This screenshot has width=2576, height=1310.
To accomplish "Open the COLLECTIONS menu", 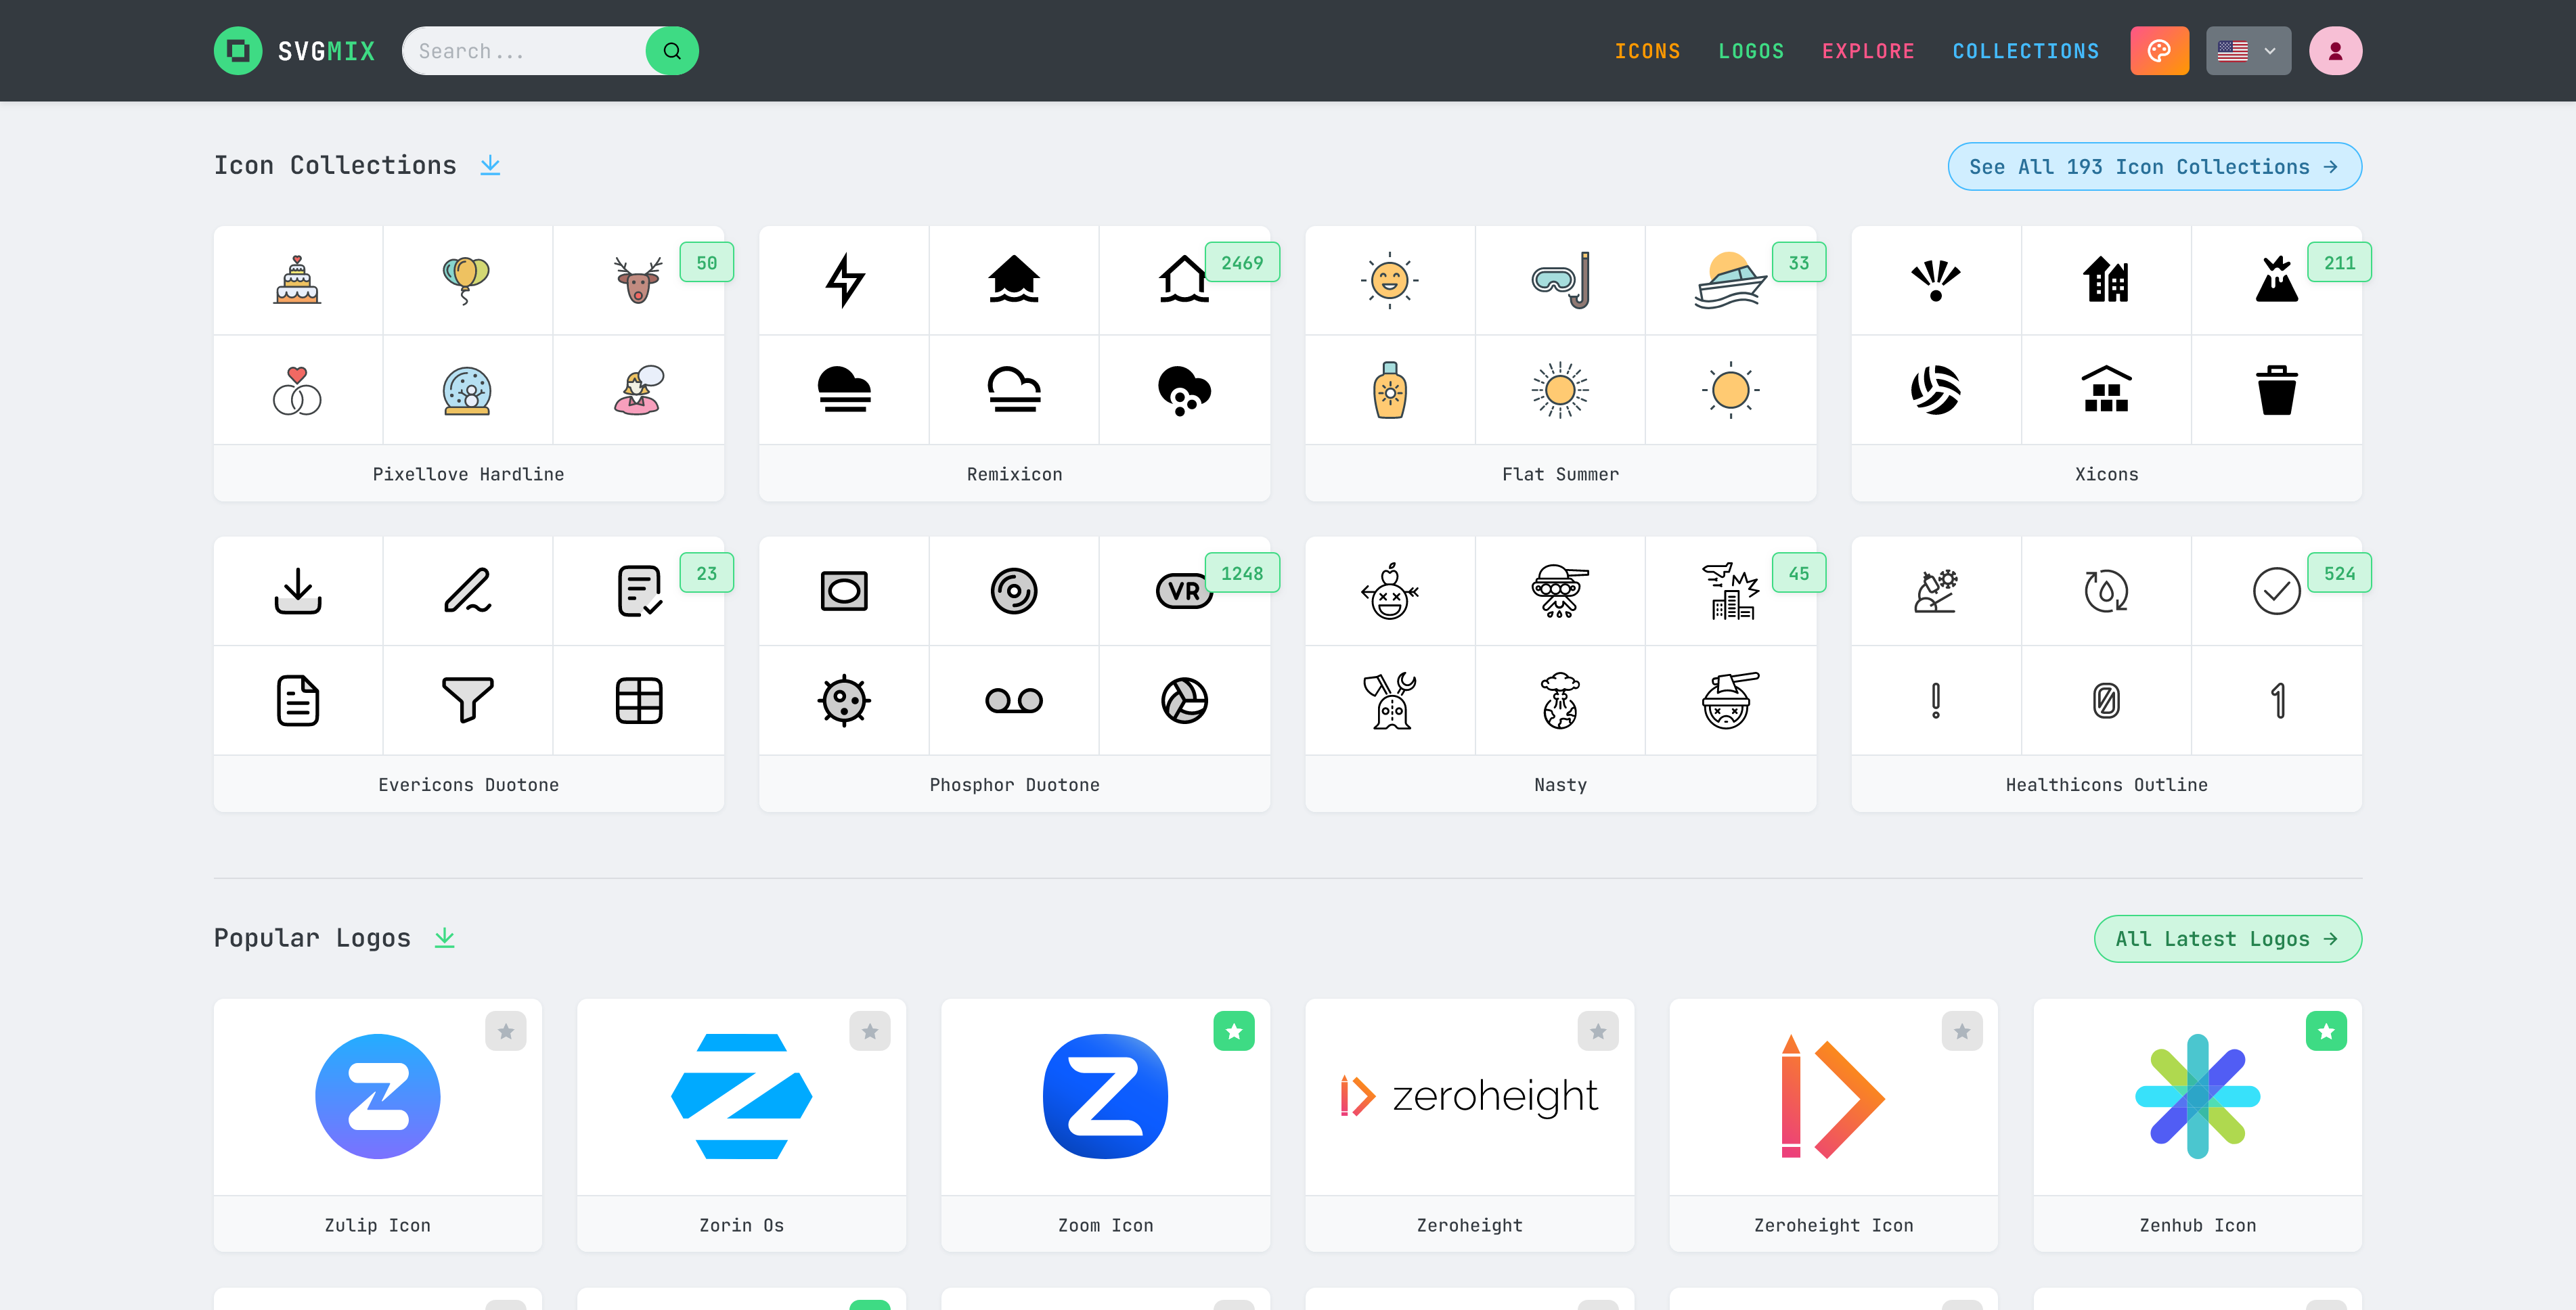I will (x=2026, y=51).
